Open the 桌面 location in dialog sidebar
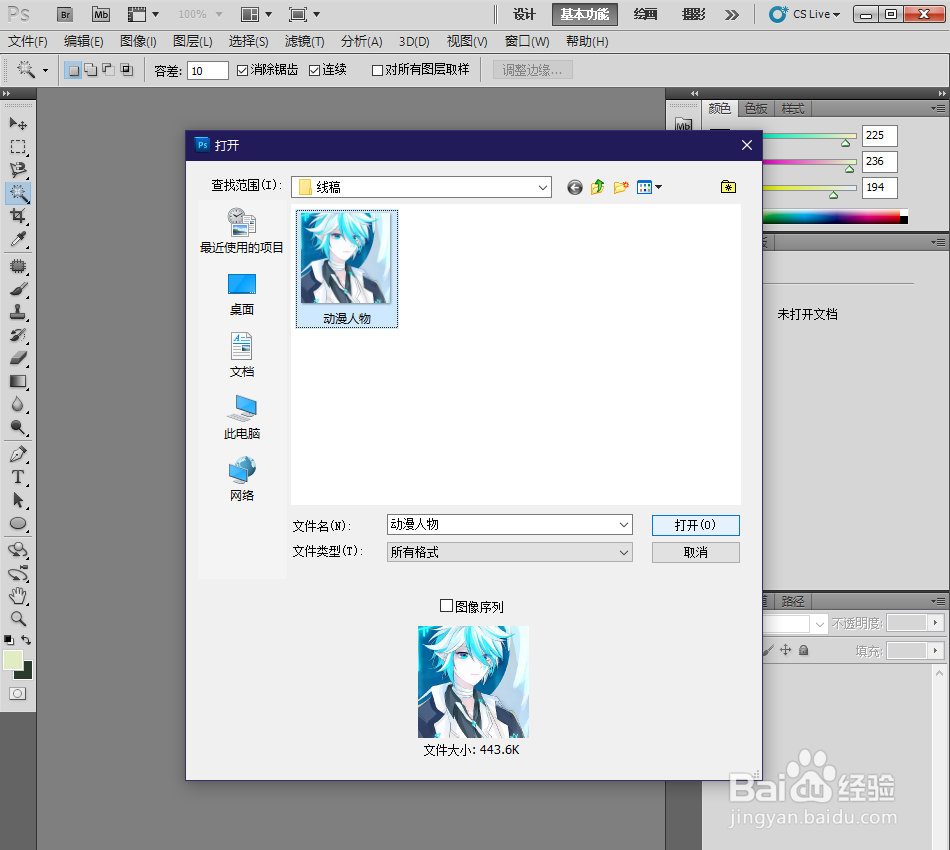 point(242,294)
